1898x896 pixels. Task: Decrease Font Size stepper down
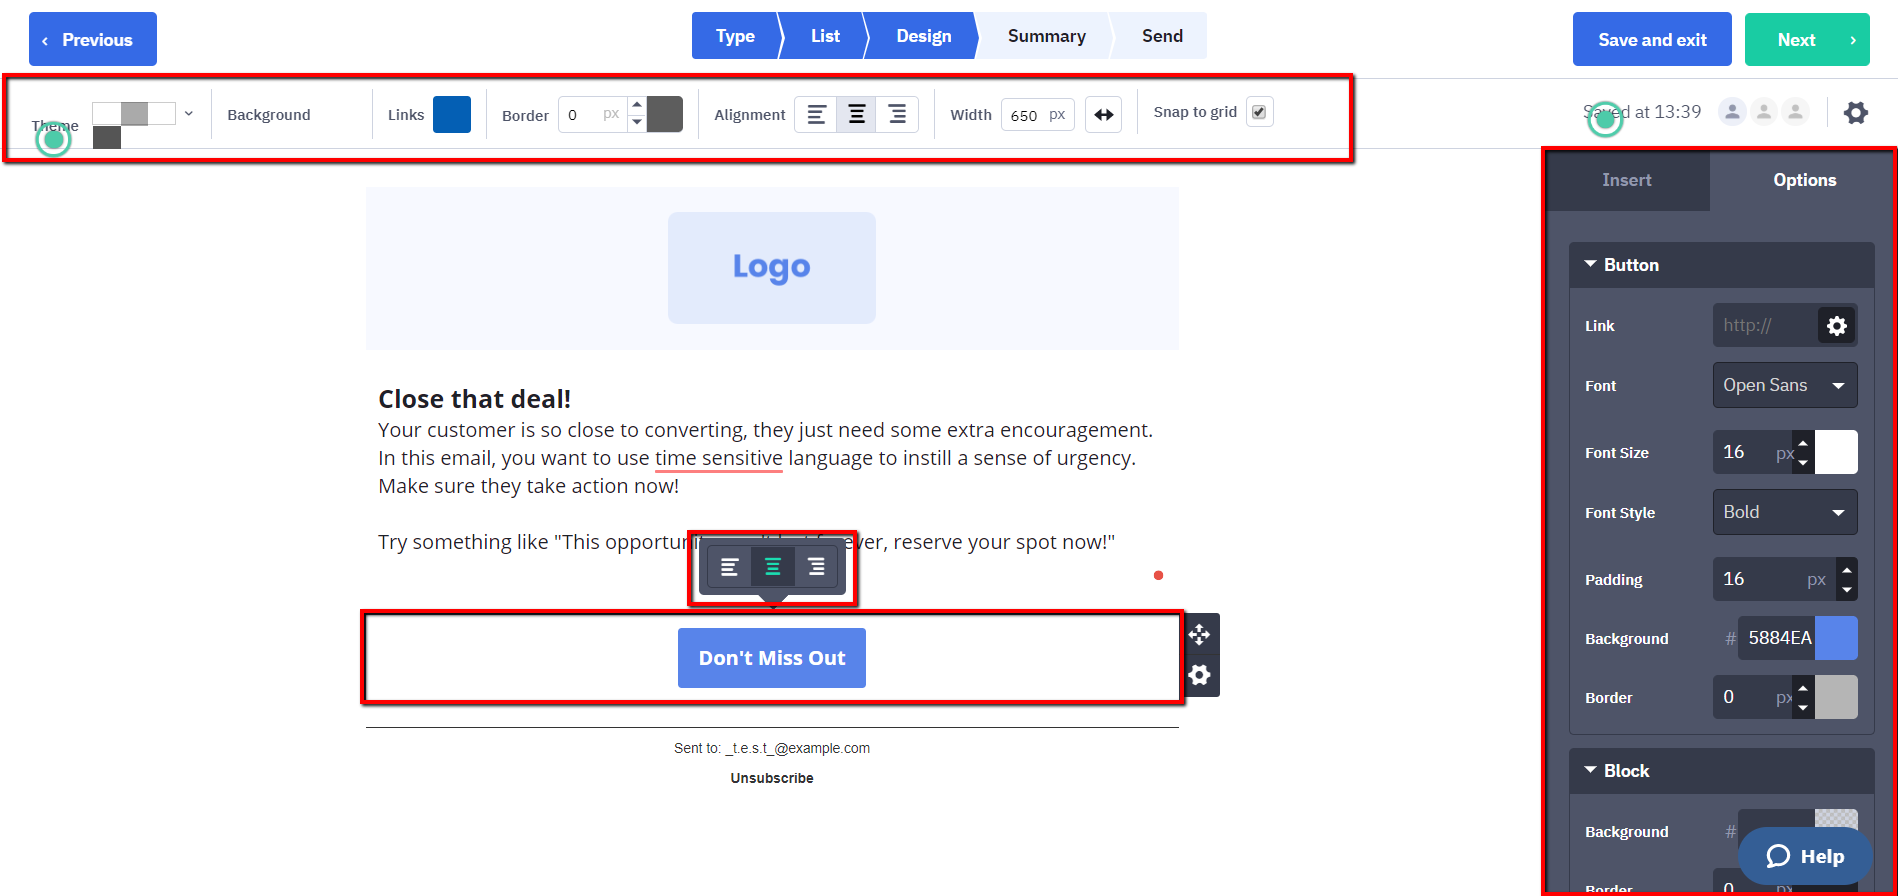pyautogui.click(x=1803, y=462)
